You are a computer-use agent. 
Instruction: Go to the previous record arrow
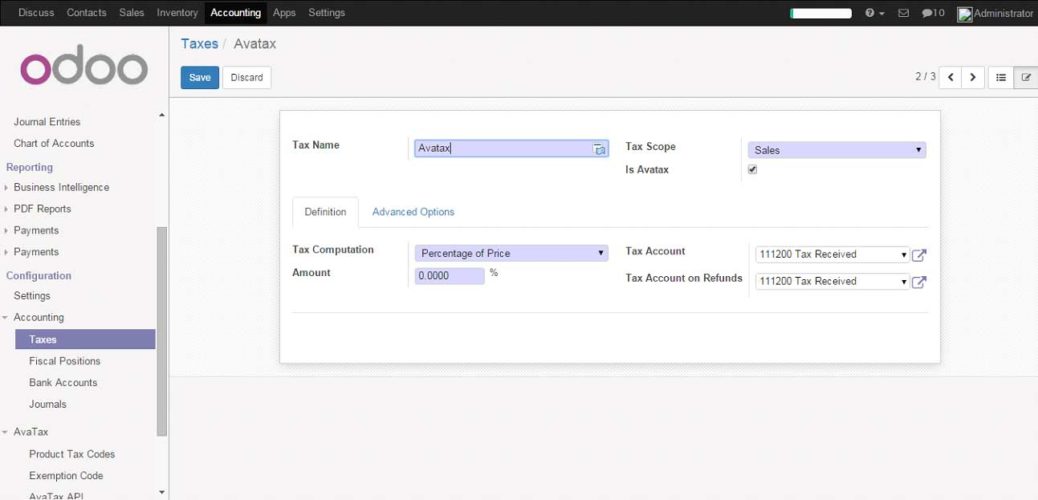point(951,77)
